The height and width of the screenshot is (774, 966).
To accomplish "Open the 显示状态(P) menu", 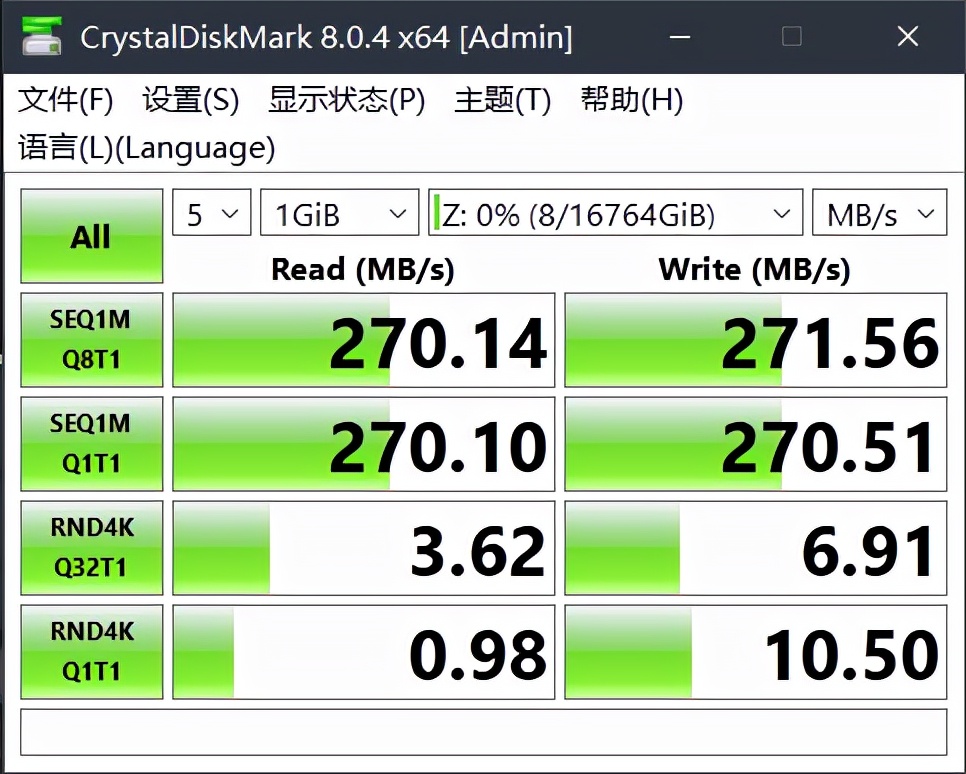I will [x=347, y=99].
